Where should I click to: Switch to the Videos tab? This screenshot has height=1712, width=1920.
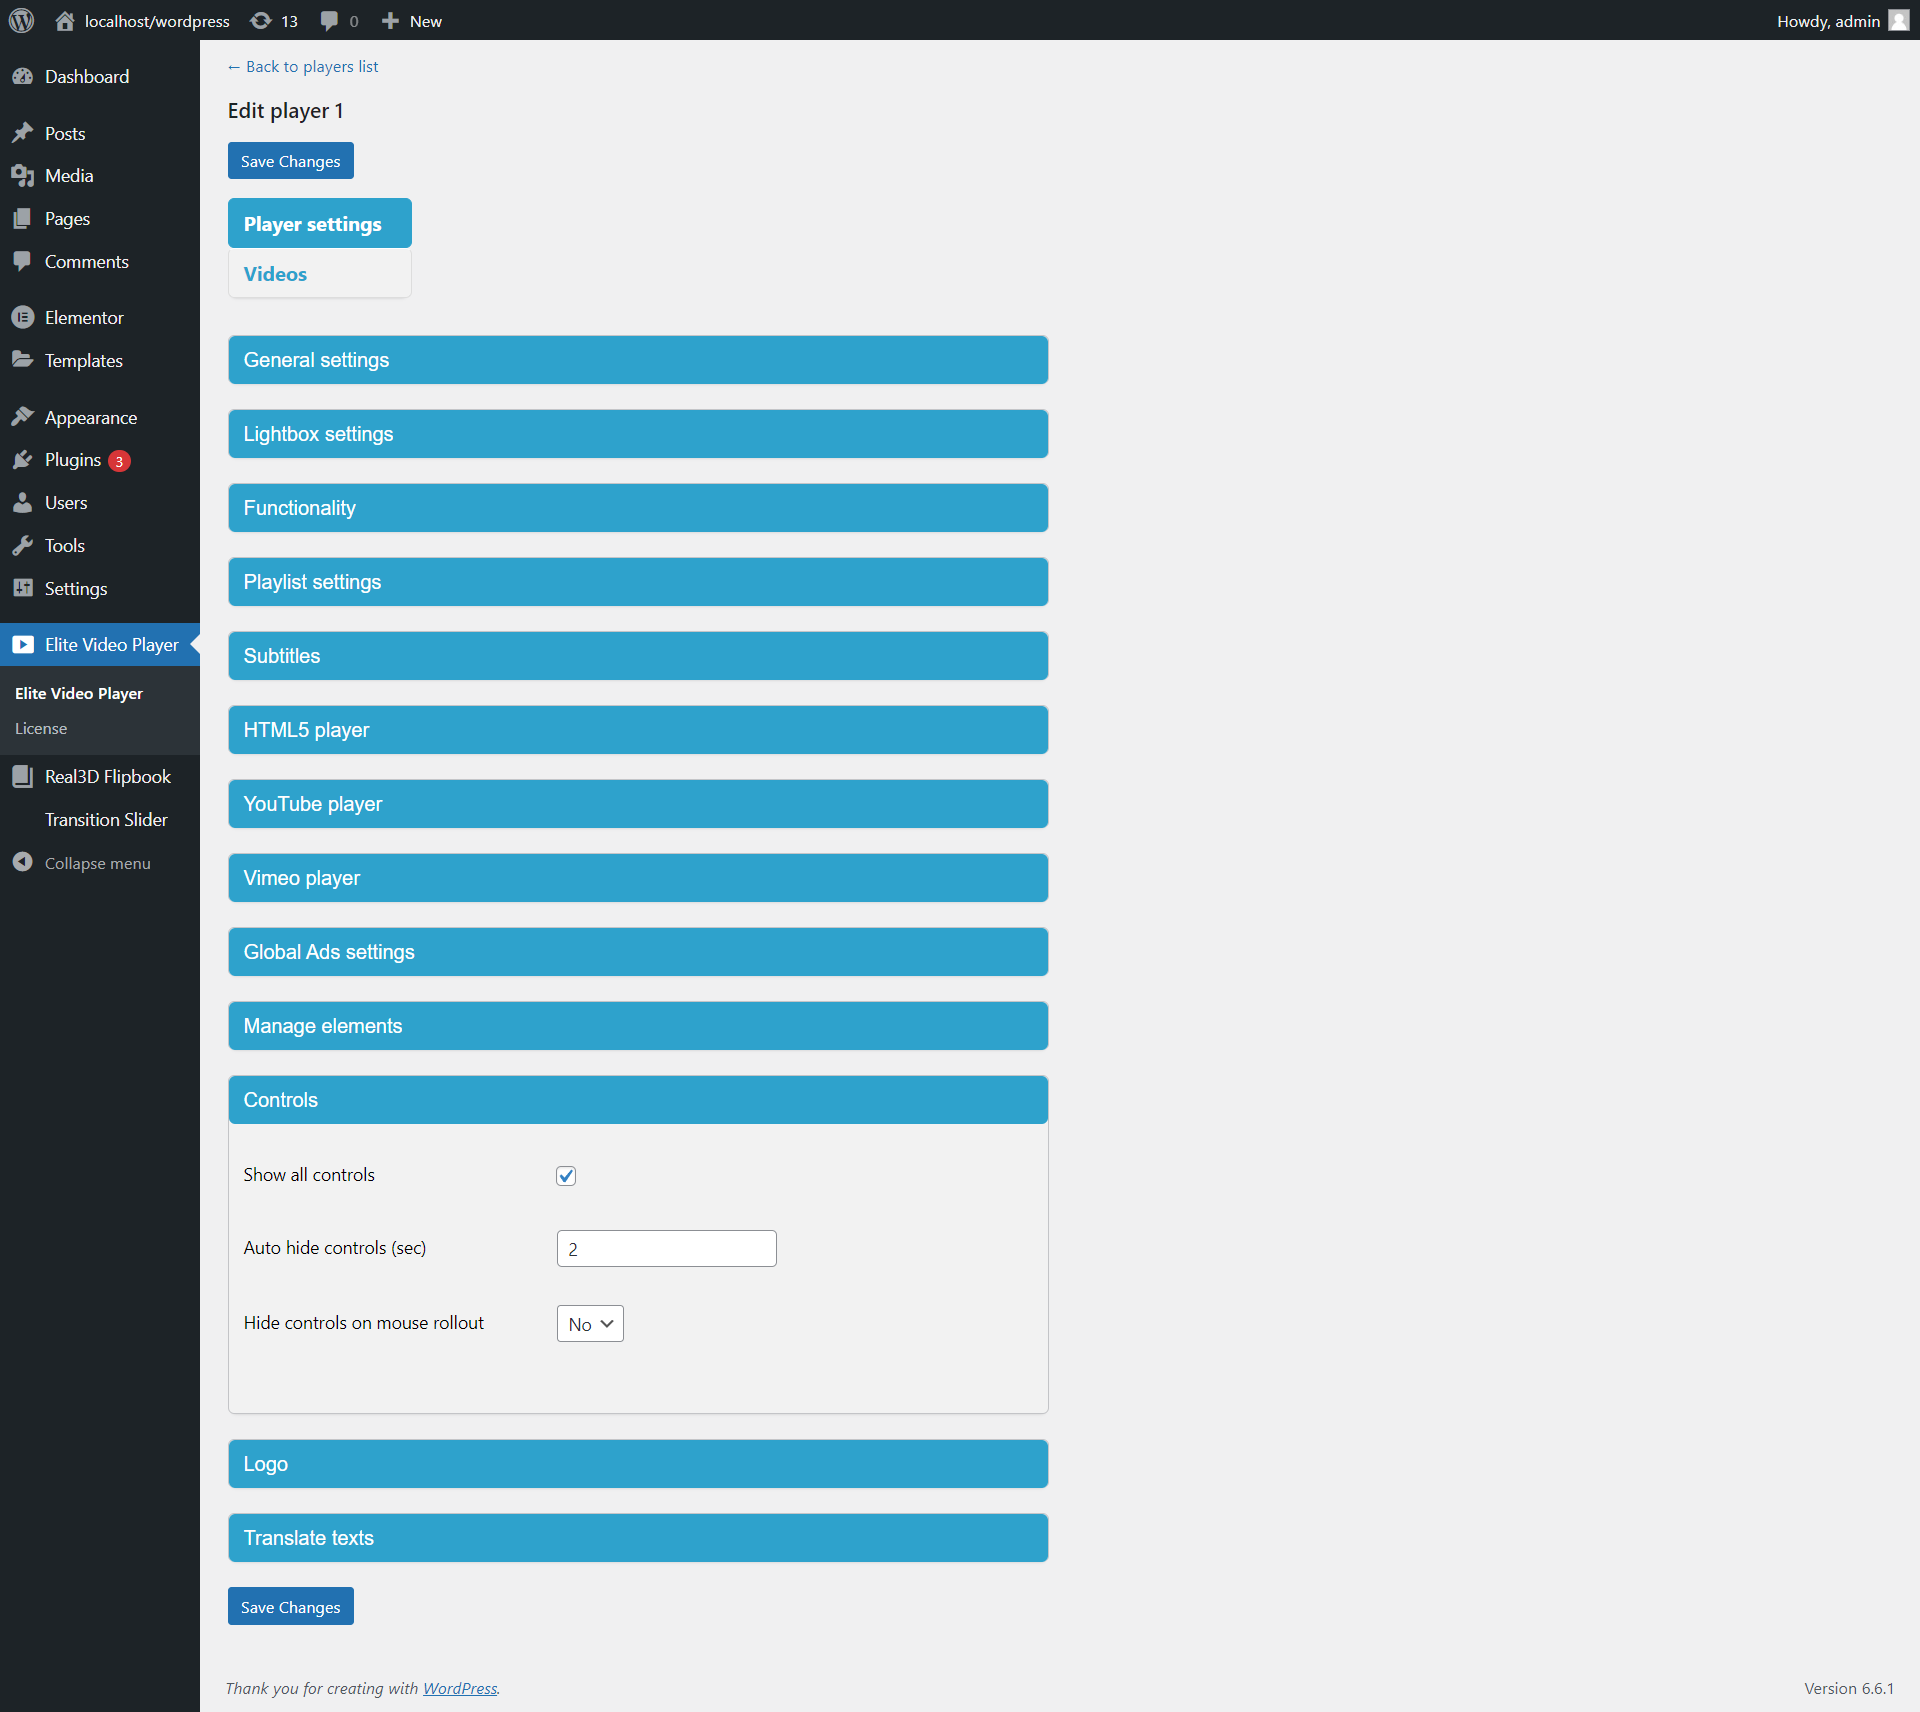click(275, 274)
